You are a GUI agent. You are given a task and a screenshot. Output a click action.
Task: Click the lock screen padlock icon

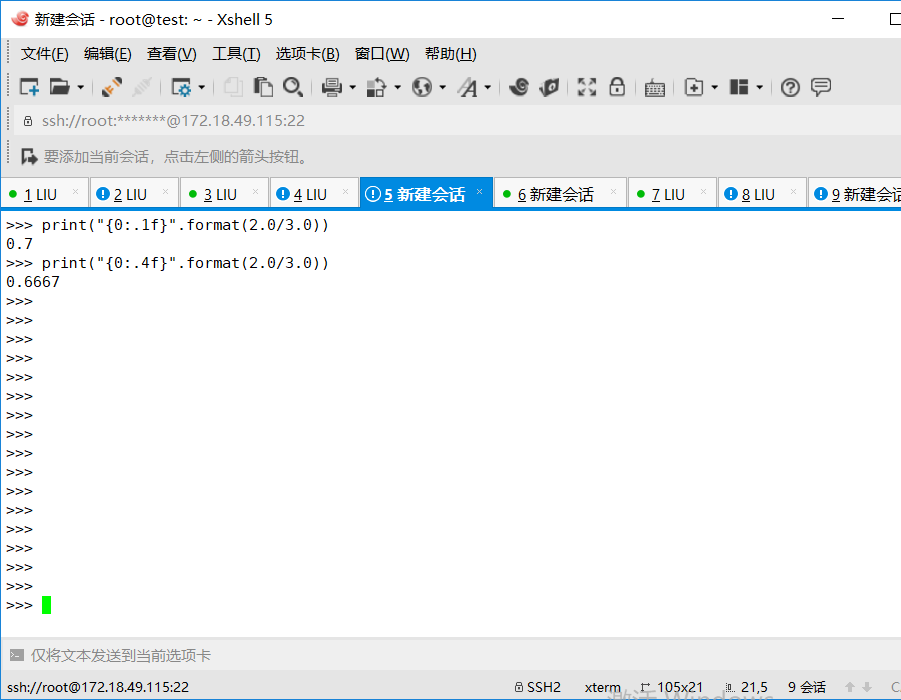pyautogui.click(x=617, y=87)
